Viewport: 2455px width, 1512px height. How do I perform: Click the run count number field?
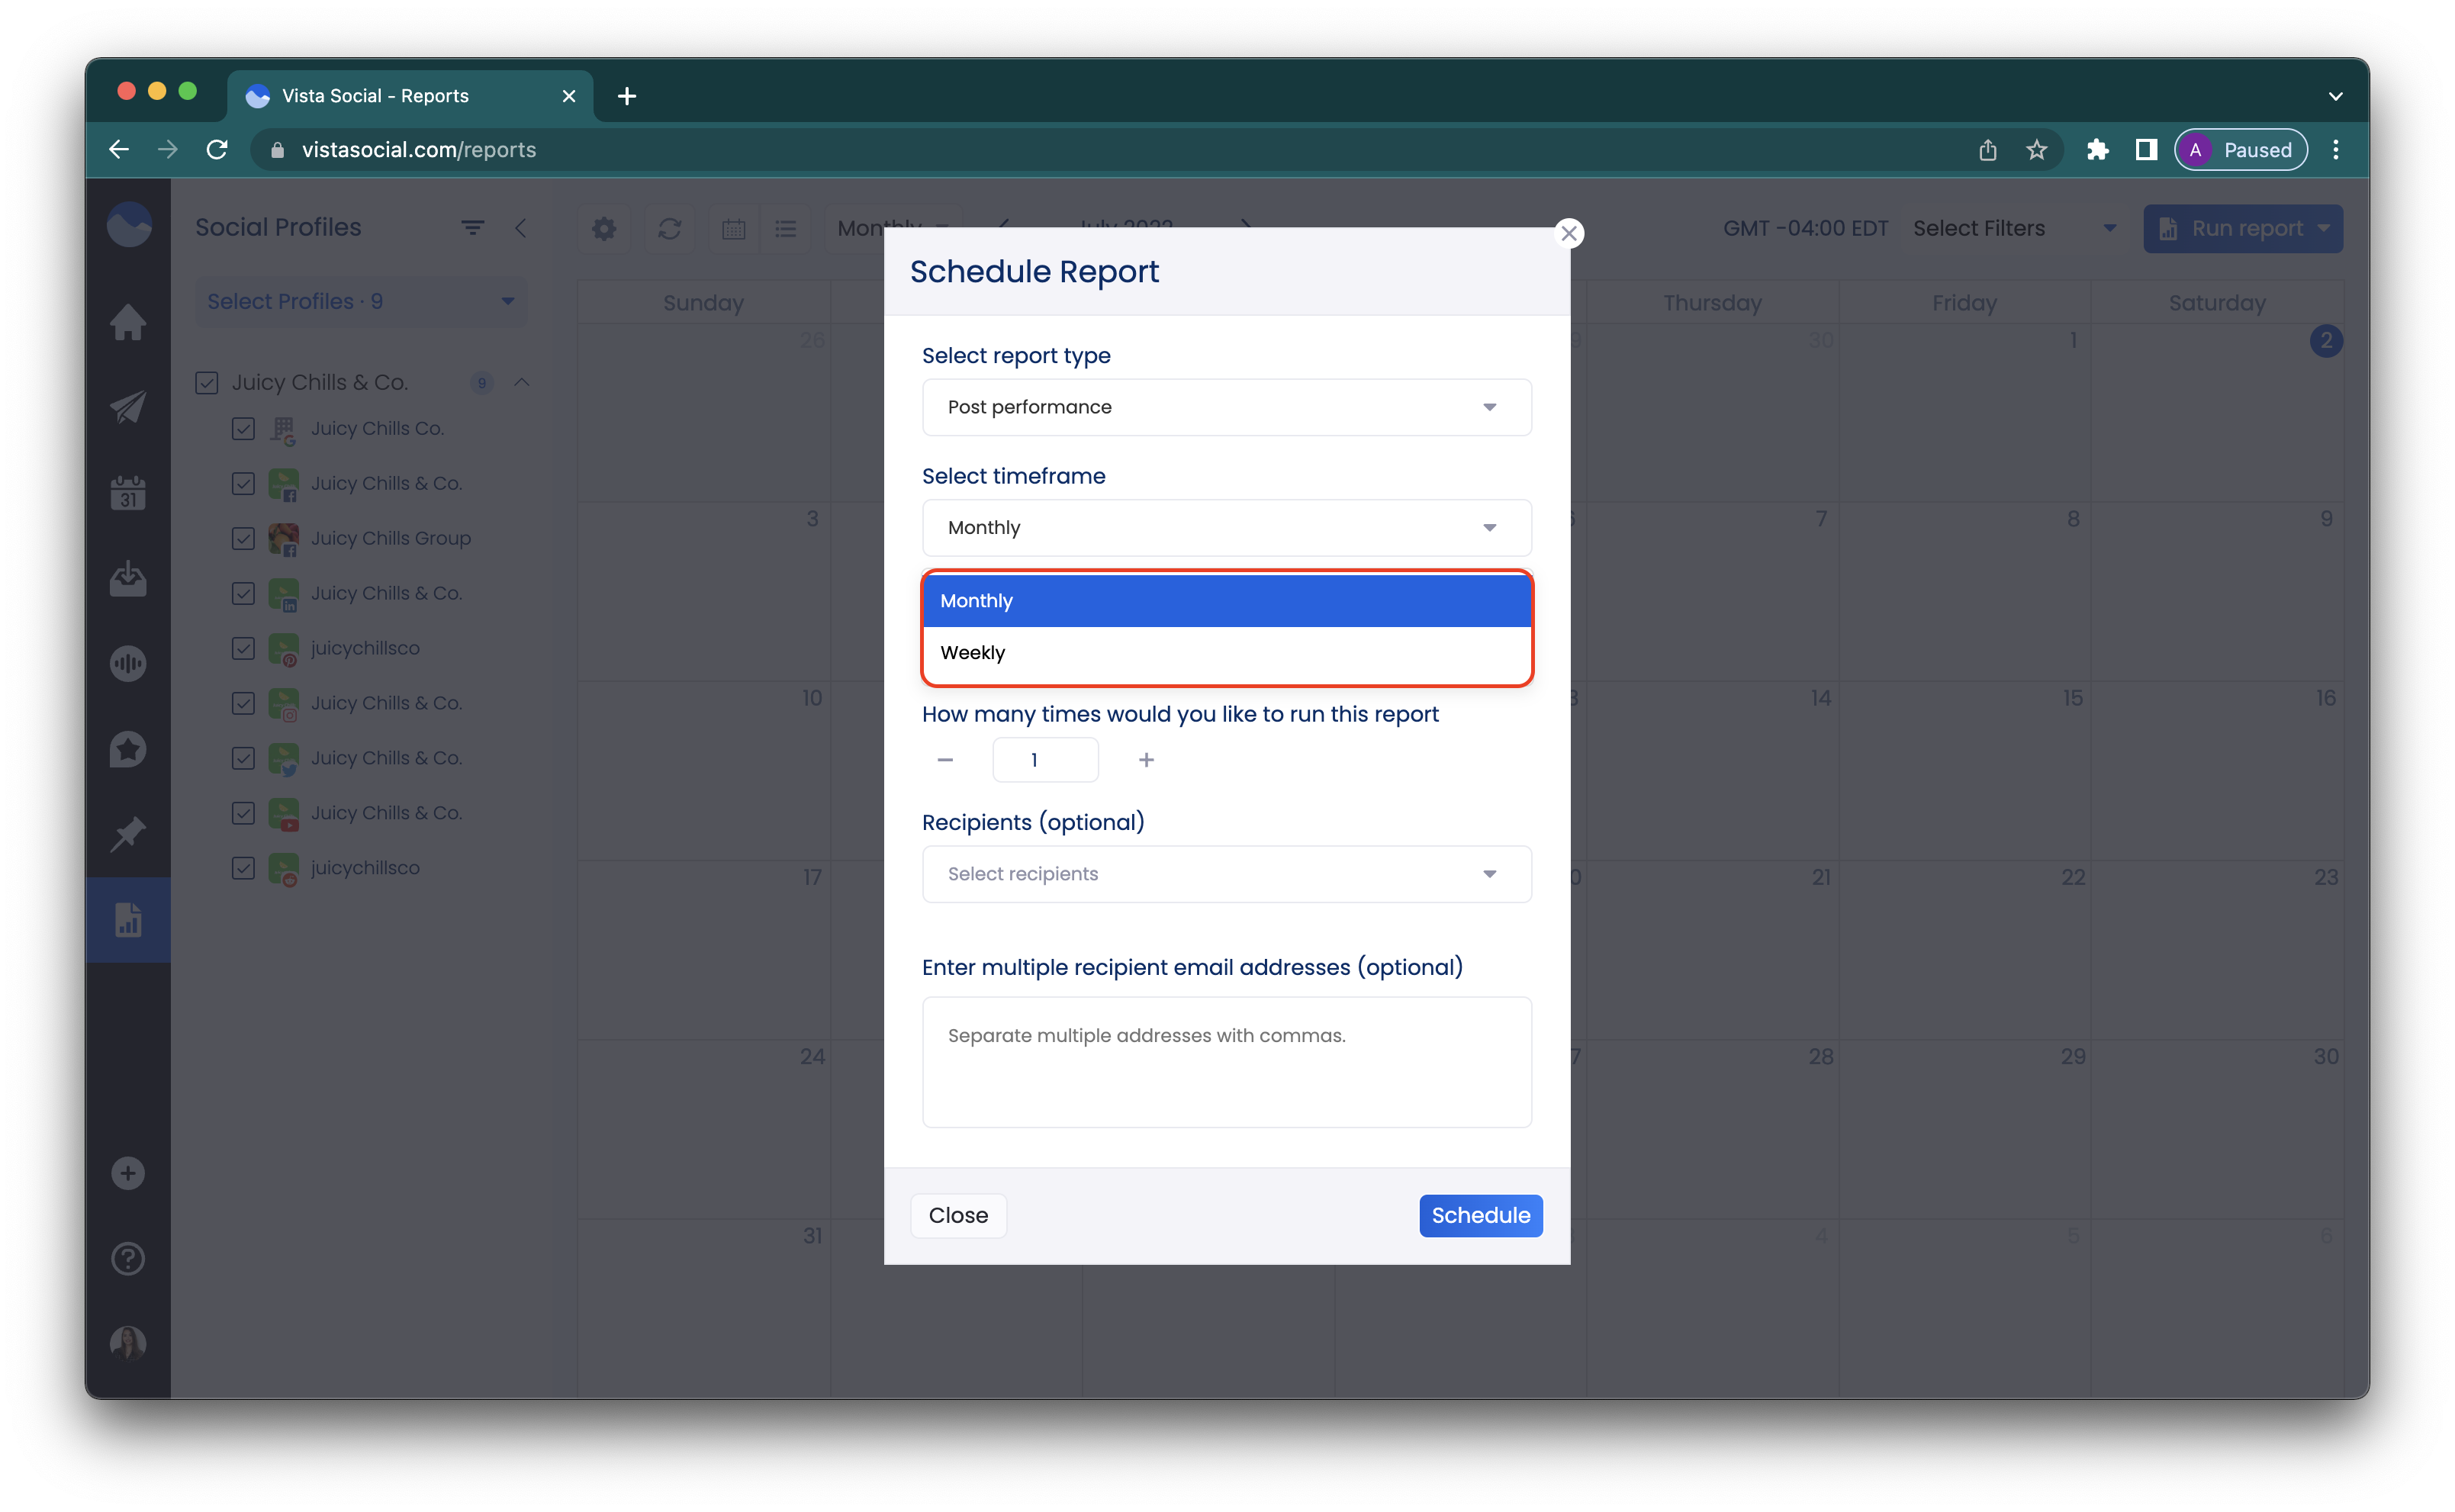pos(1045,760)
